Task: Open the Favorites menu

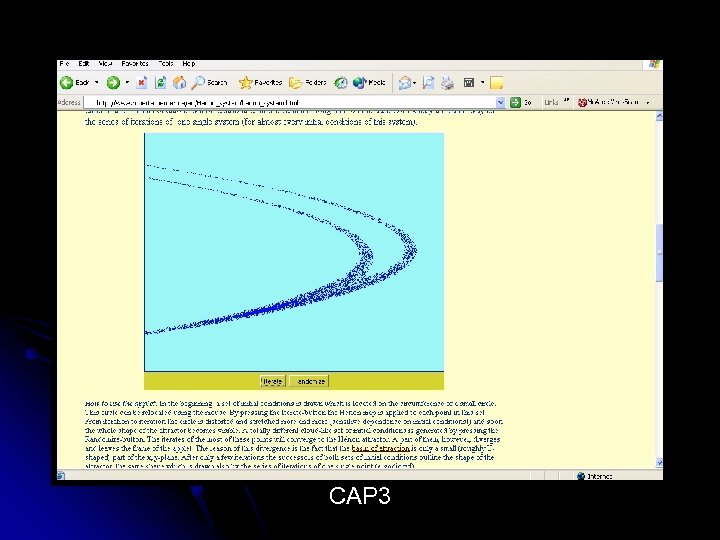Action: pyautogui.click(x=135, y=64)
